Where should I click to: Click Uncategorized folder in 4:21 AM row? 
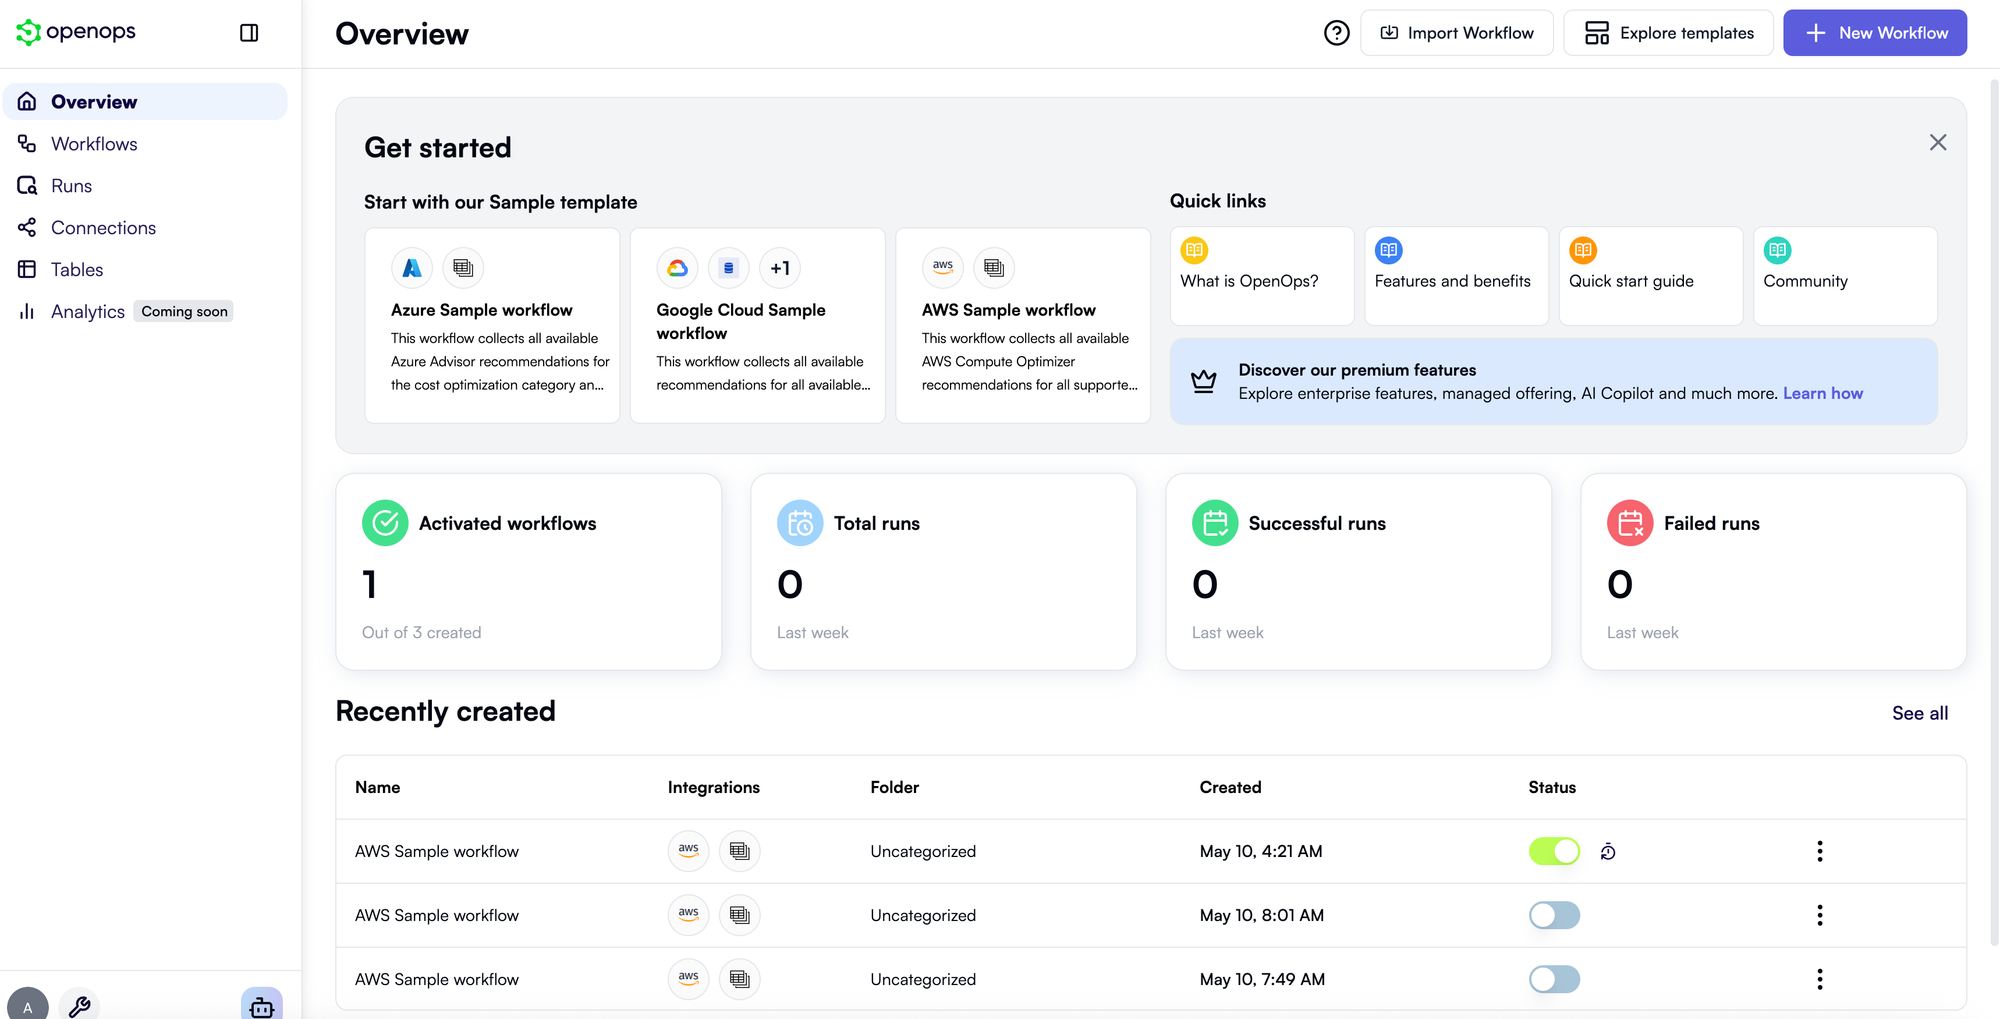pos(923,851)
